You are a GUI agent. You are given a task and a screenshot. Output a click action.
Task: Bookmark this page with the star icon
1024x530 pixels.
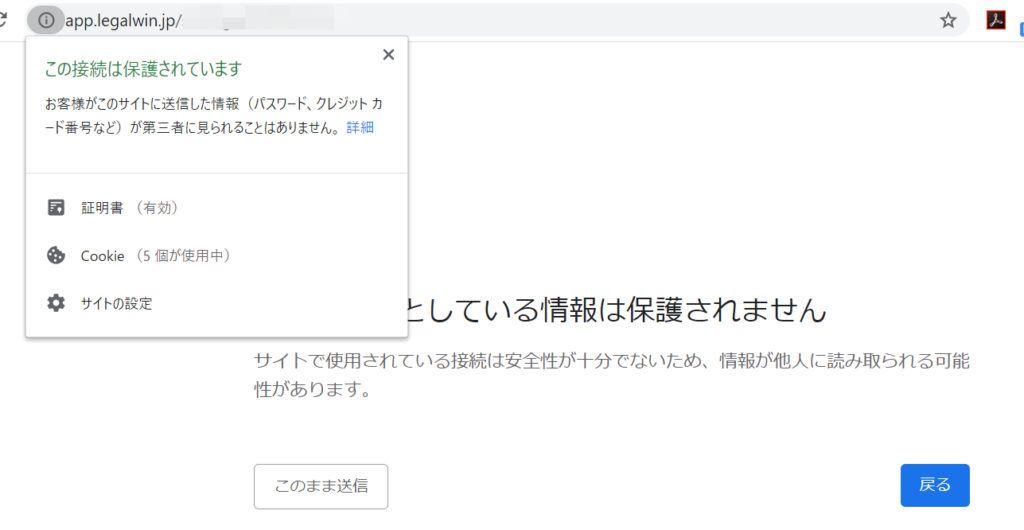(948, 20)
